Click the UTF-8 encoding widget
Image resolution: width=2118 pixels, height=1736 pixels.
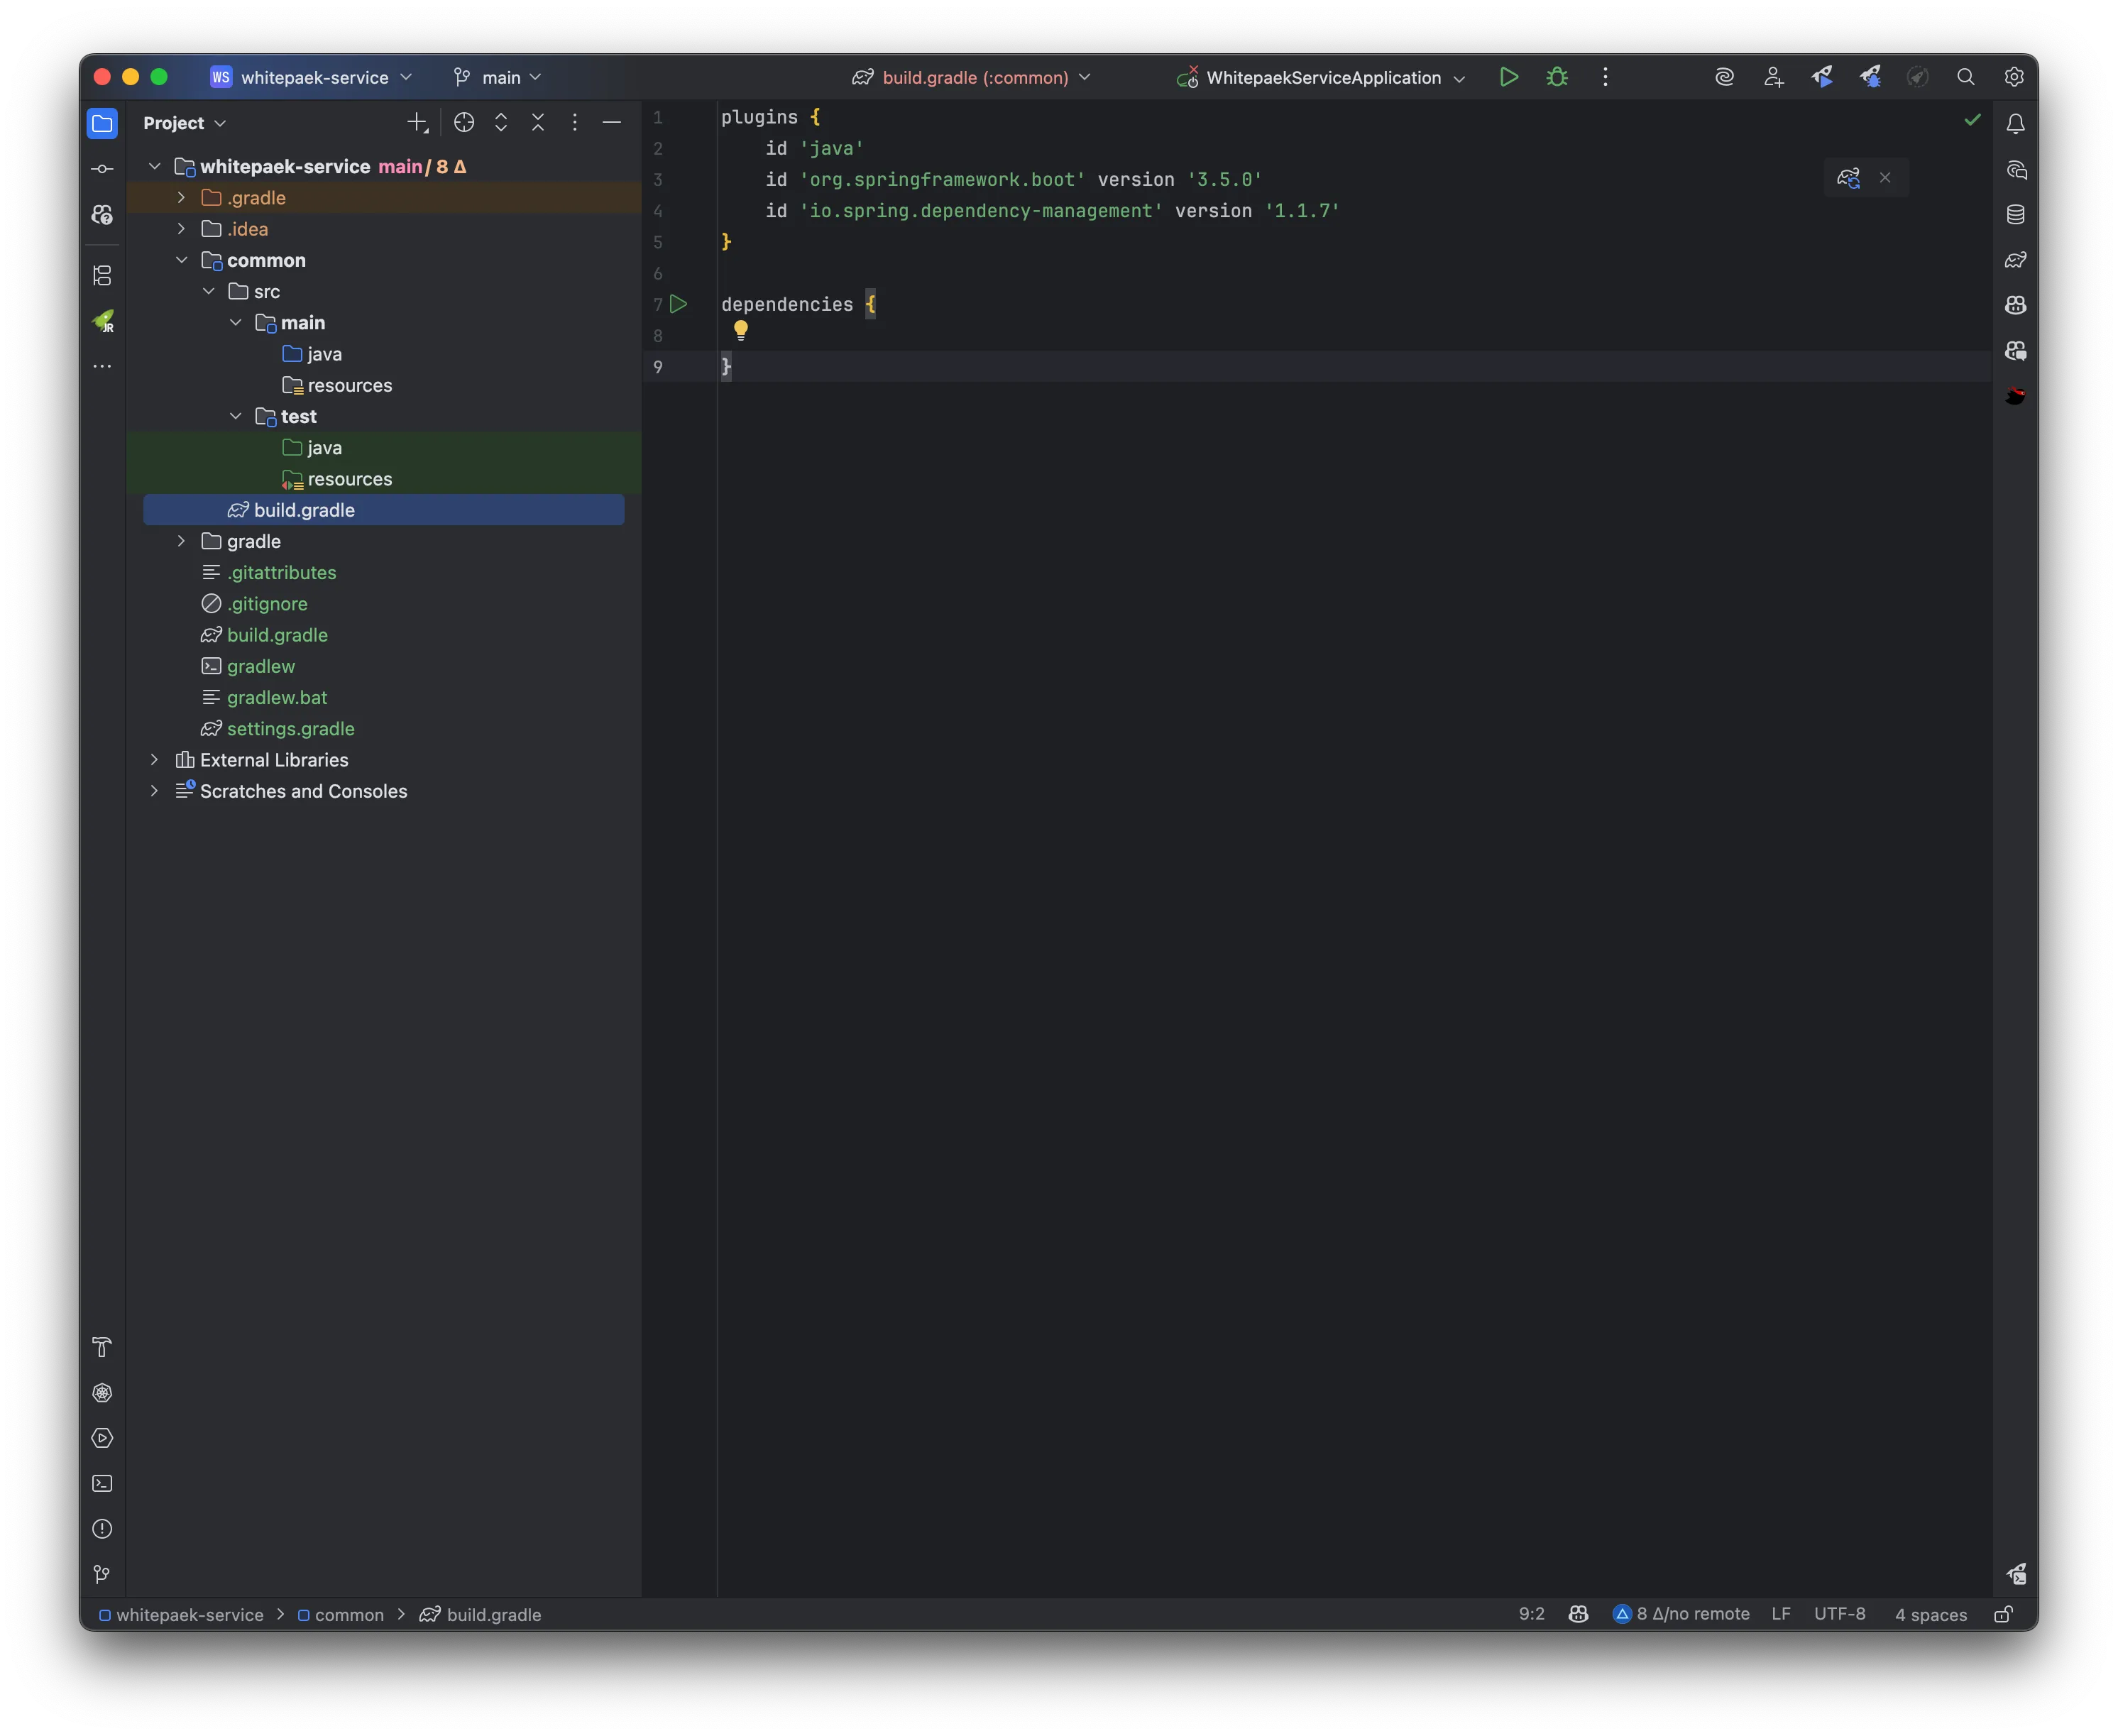(x=1839, y=1614)
